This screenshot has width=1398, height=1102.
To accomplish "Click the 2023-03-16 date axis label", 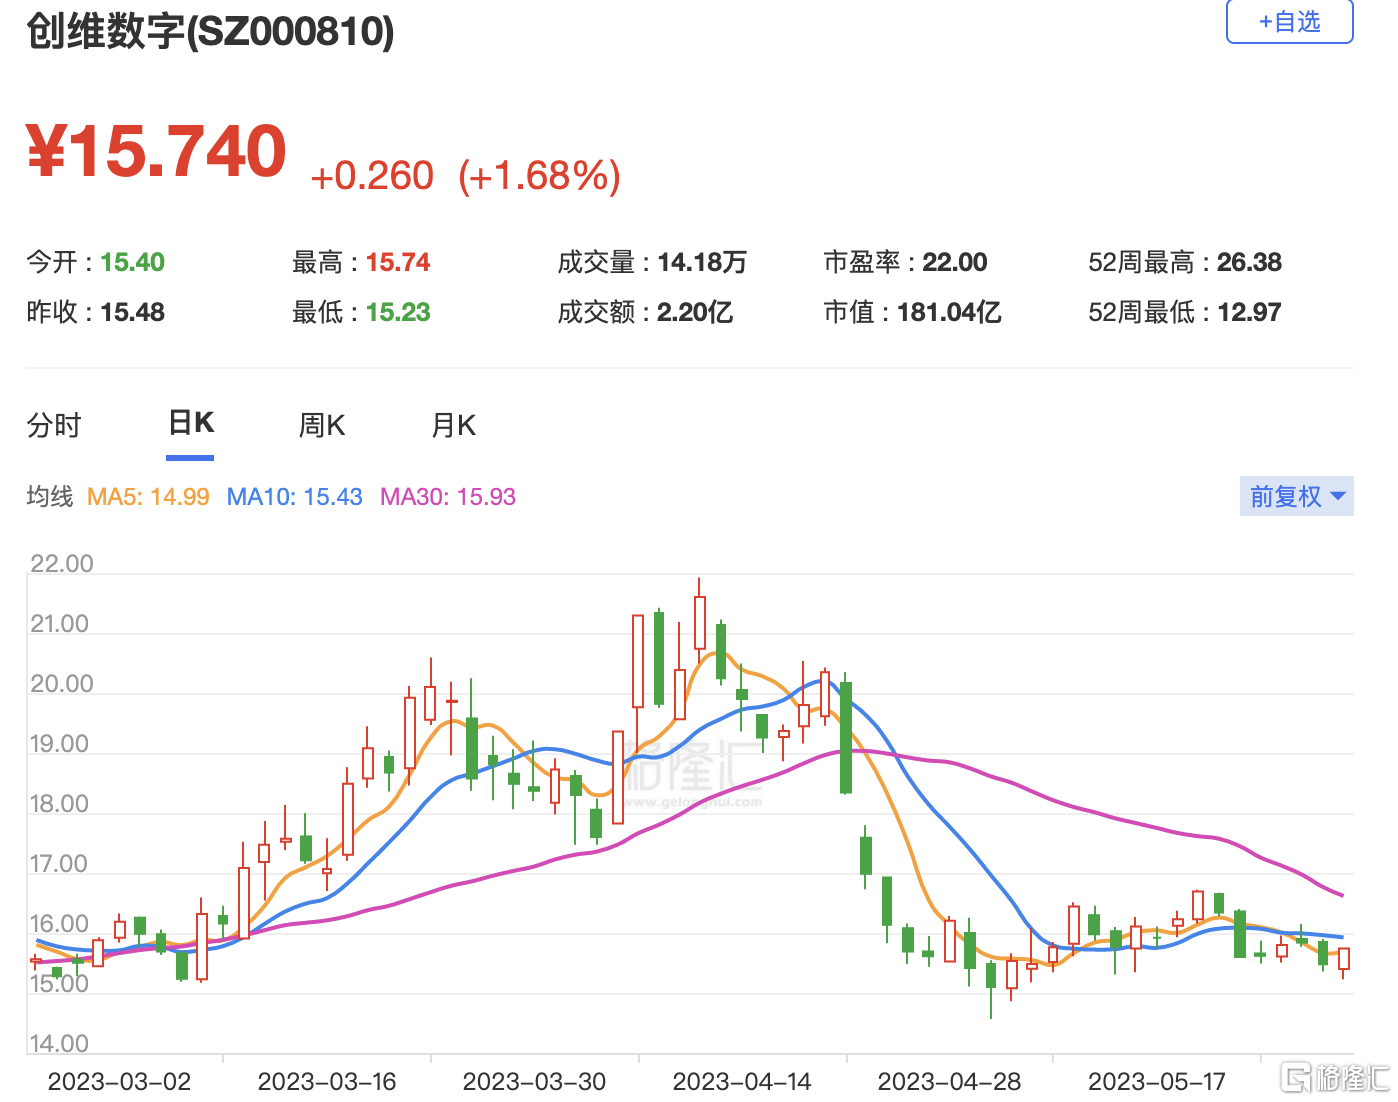I will pyautogui.click(x=327, y=1082).
